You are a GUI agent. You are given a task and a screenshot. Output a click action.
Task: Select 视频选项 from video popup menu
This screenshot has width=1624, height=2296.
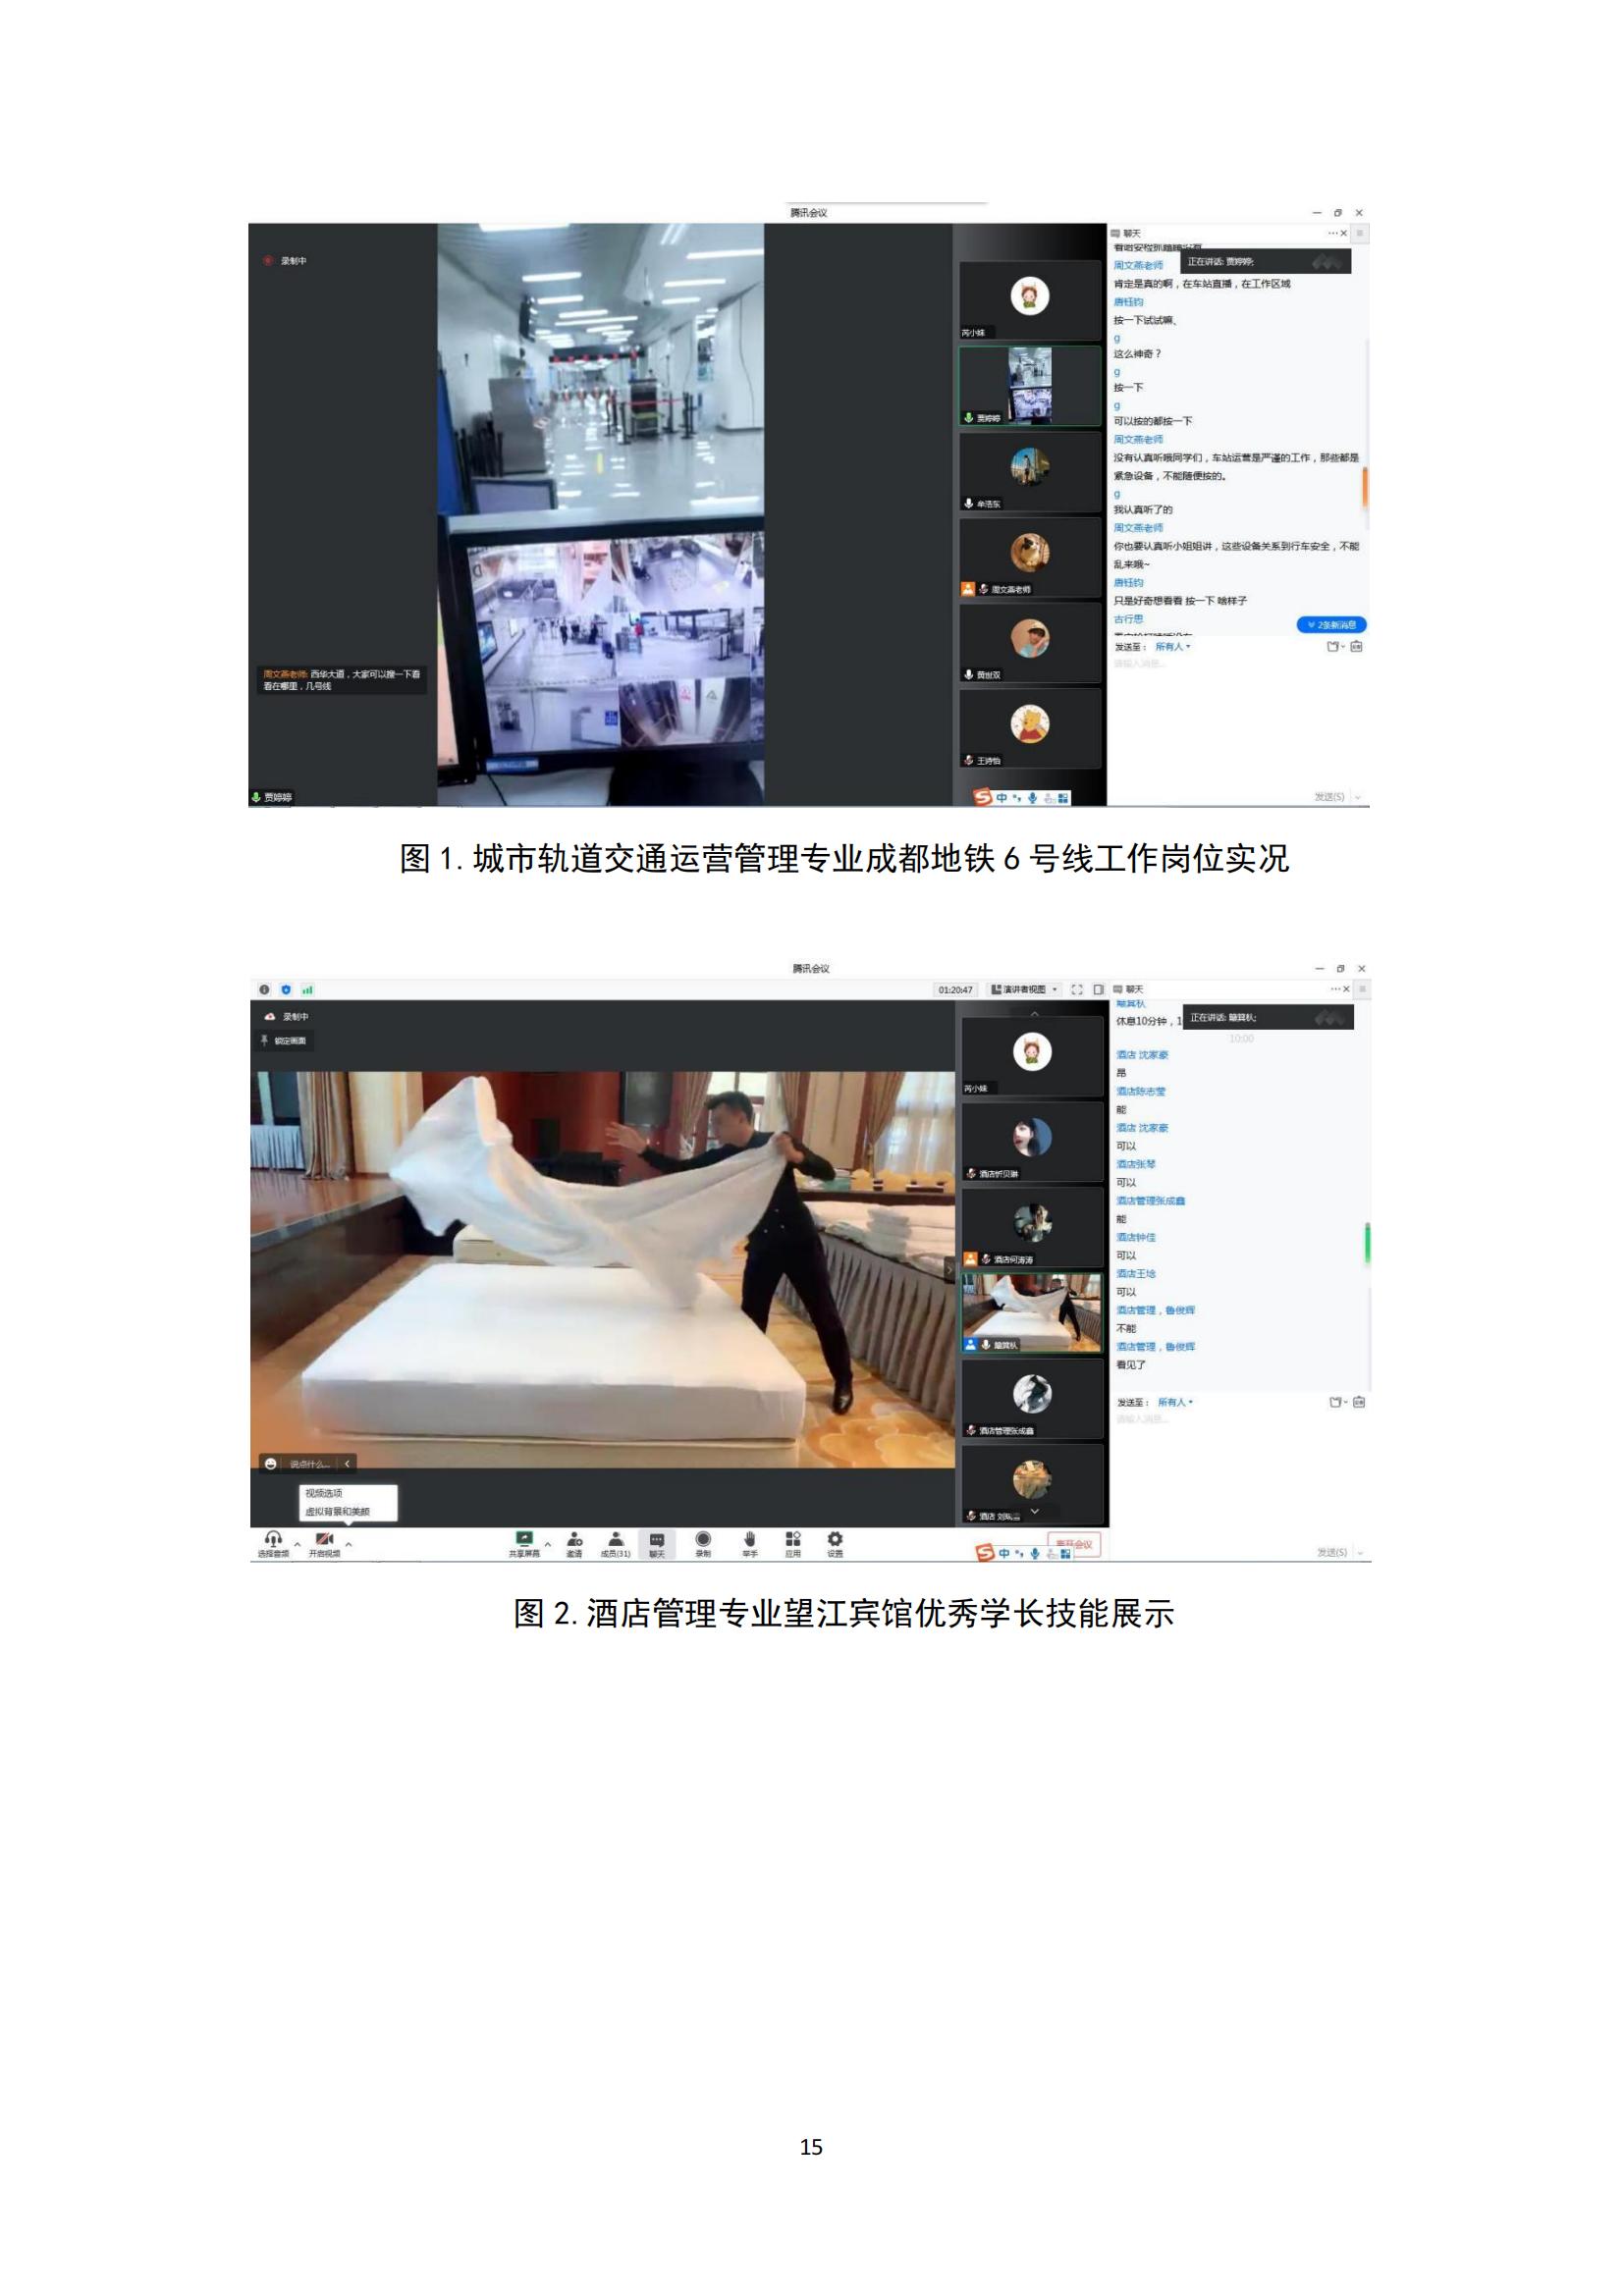tap(324, 1493)
